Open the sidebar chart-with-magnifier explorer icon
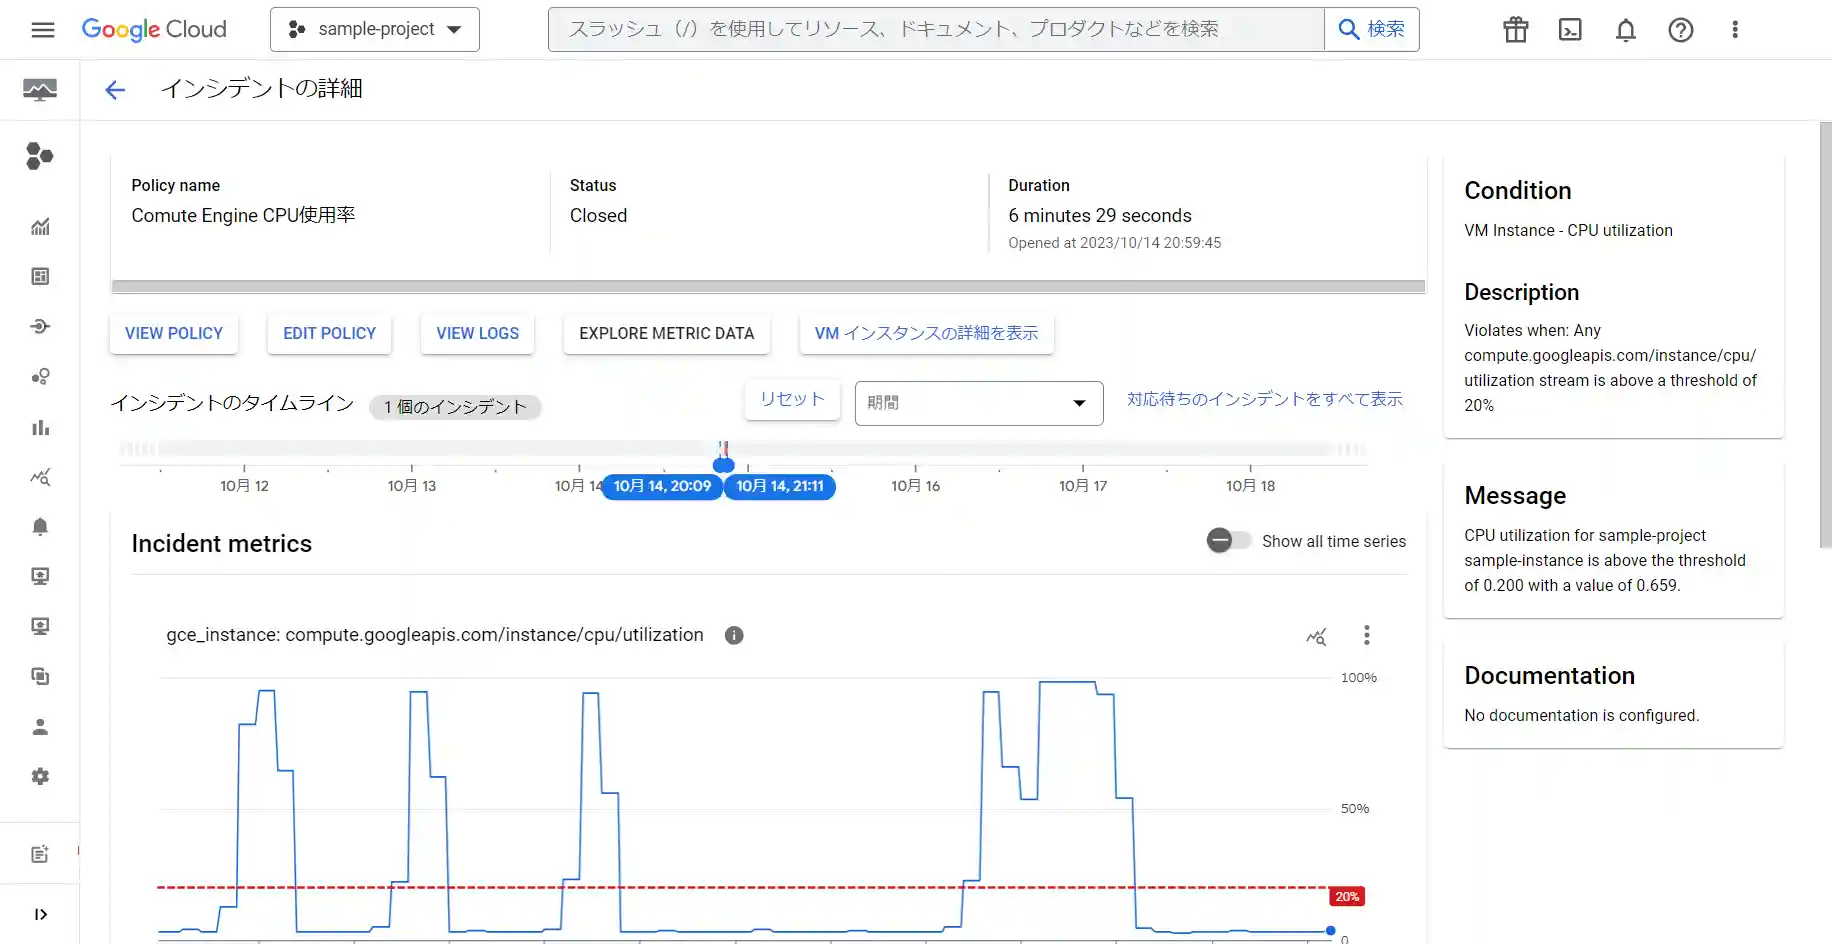Screen dimensions: 1832x944 [40, 477]
